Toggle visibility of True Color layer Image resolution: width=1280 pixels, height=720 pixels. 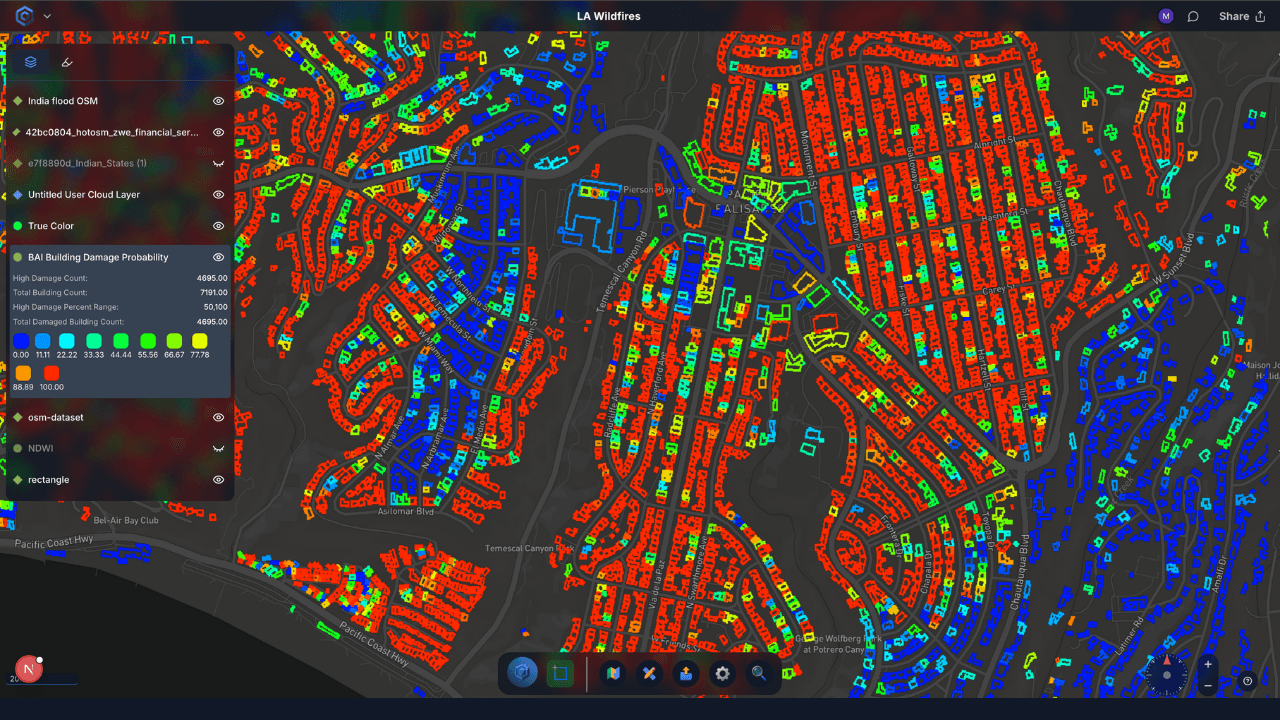click(218, 226)
